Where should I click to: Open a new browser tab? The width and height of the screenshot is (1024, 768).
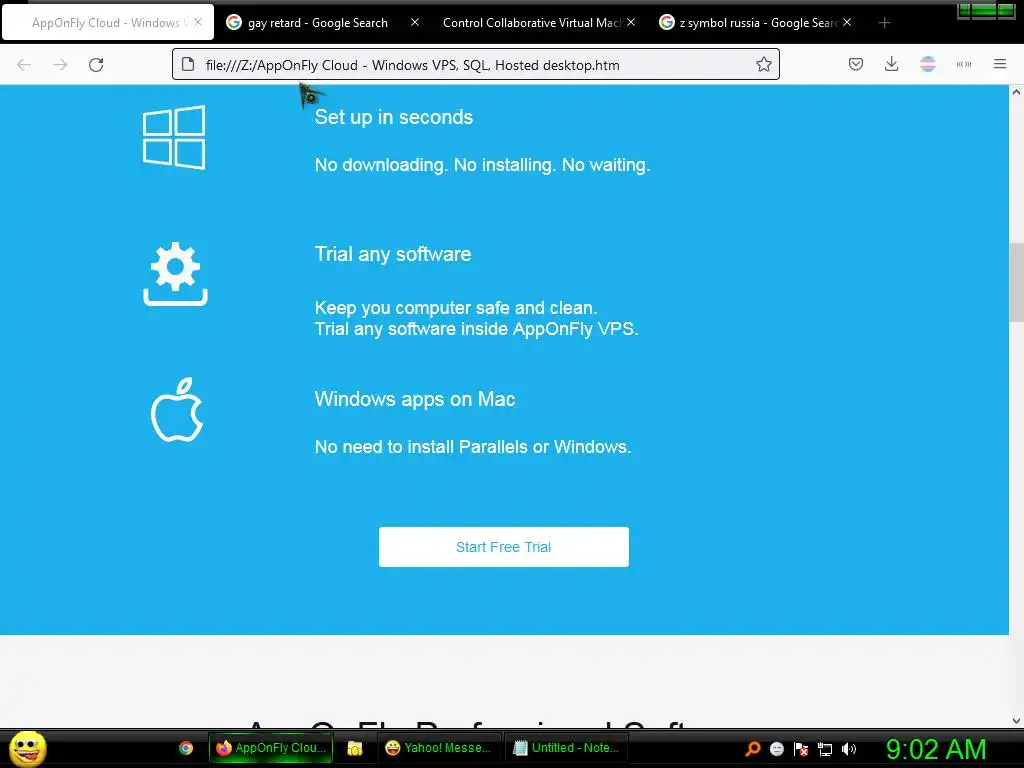(884, 23)
